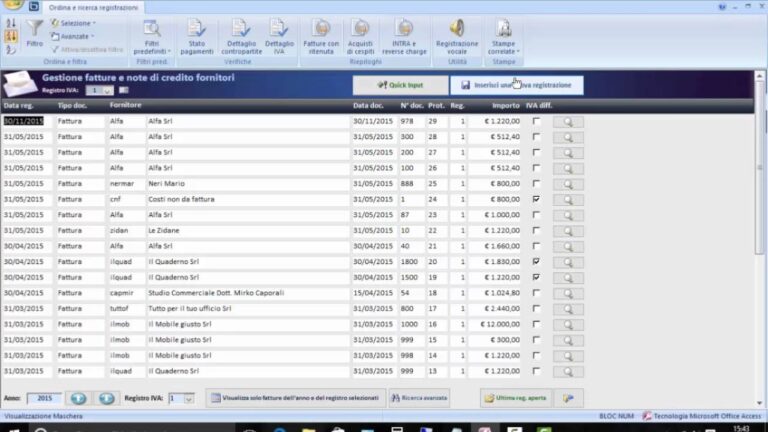Image resolution: width=768 pixels, height=432 pixels.
Task: Click supplier code 'zidan' cell
Action: pyautogui.click(x=126, y=230)
